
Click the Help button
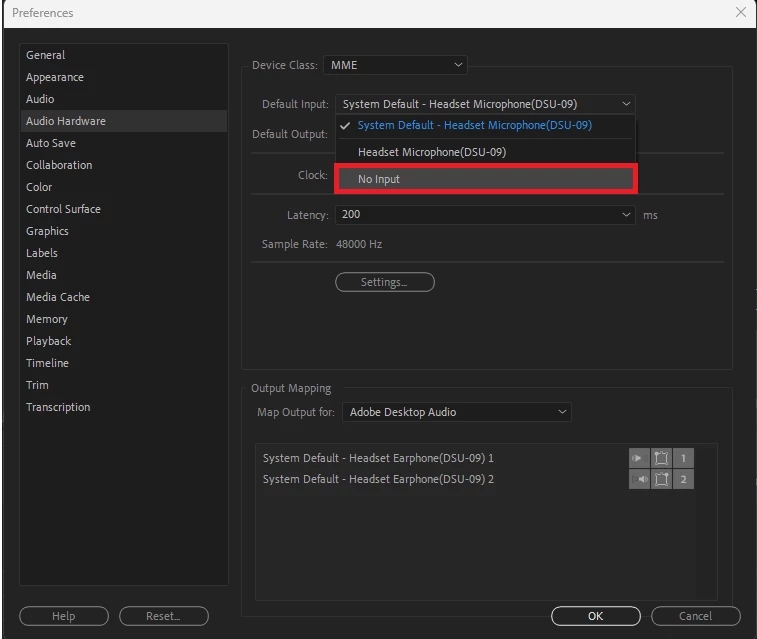[x=64, y=616]
